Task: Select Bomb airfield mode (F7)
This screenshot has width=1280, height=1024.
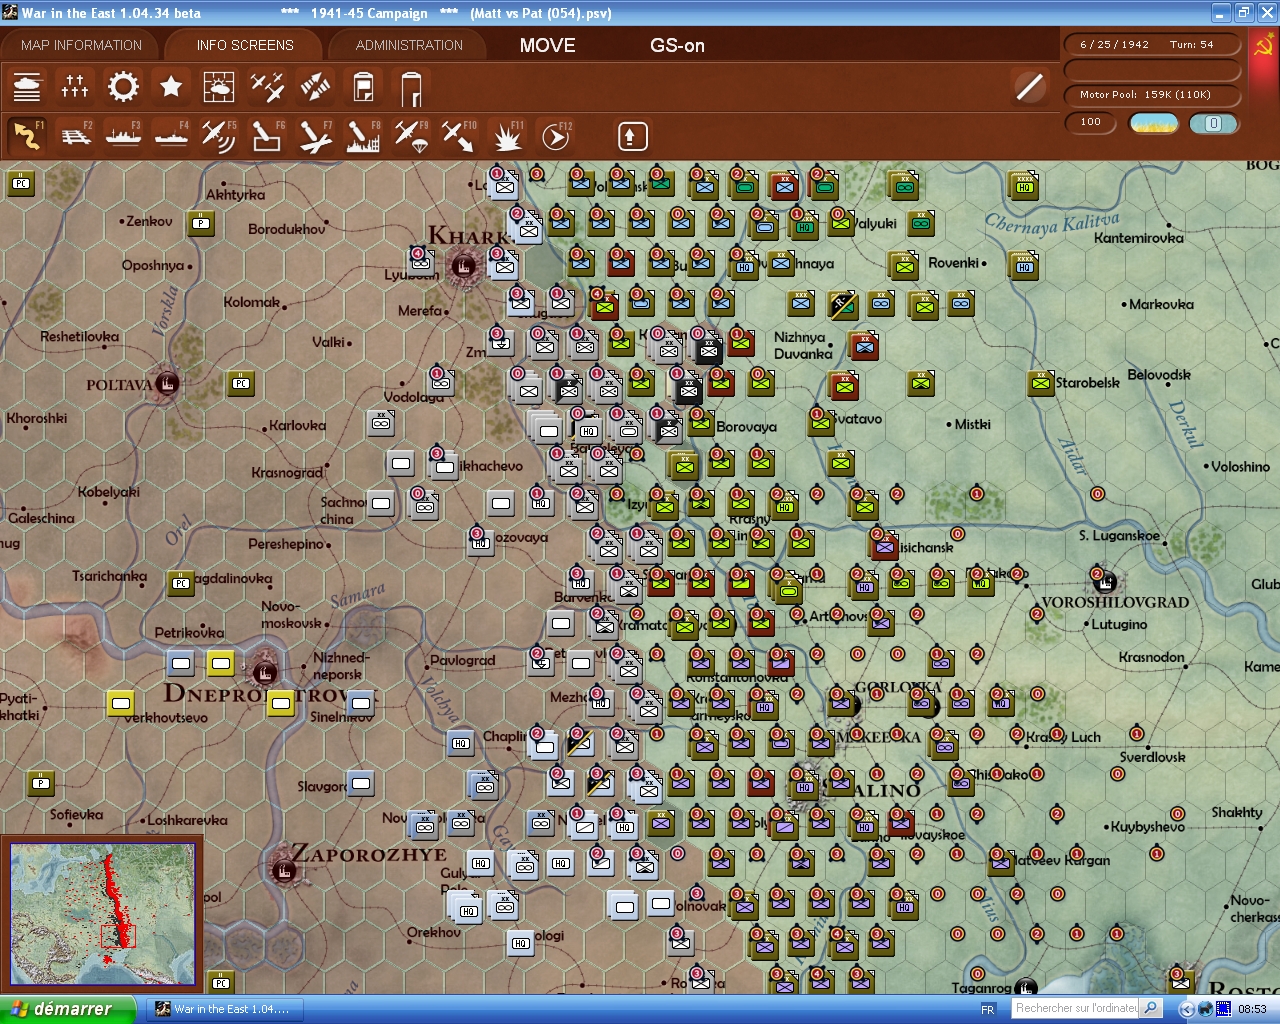Action: 315,136
